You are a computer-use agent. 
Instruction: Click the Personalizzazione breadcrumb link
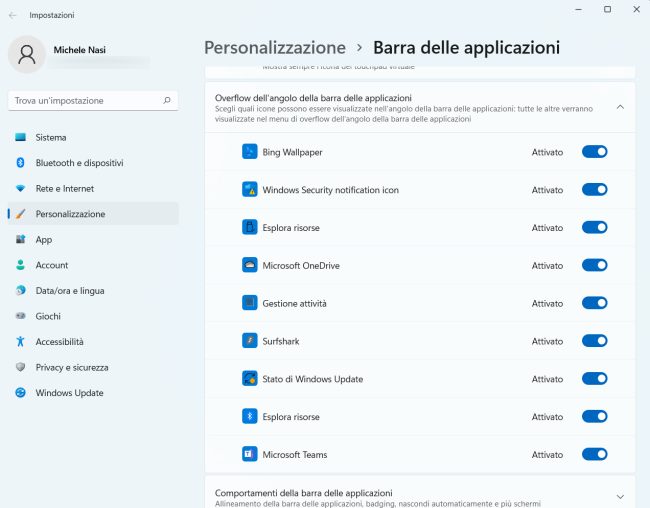pyautogui.click(x=275, y=48)
